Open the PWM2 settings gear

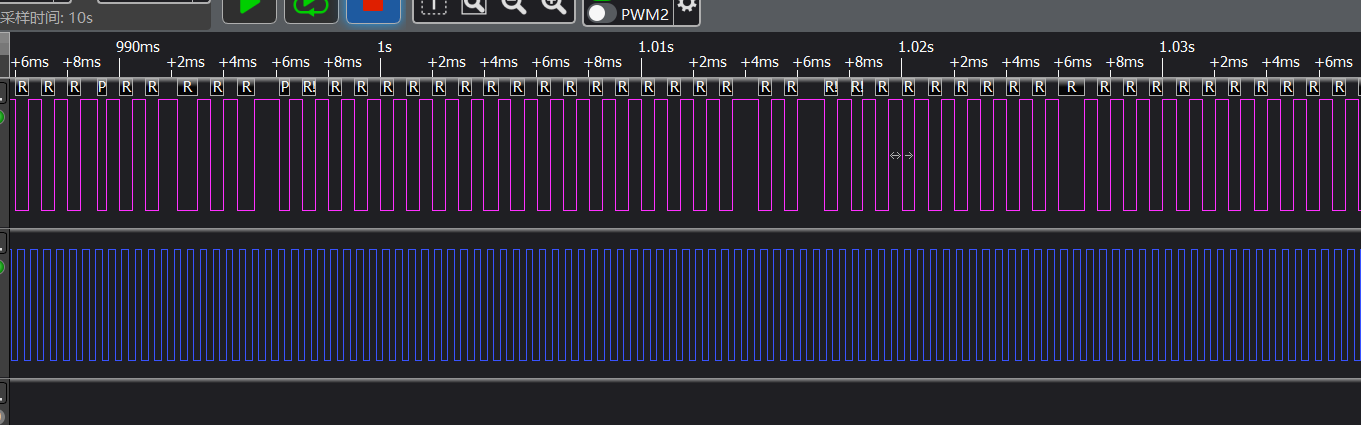coord(686,7)
